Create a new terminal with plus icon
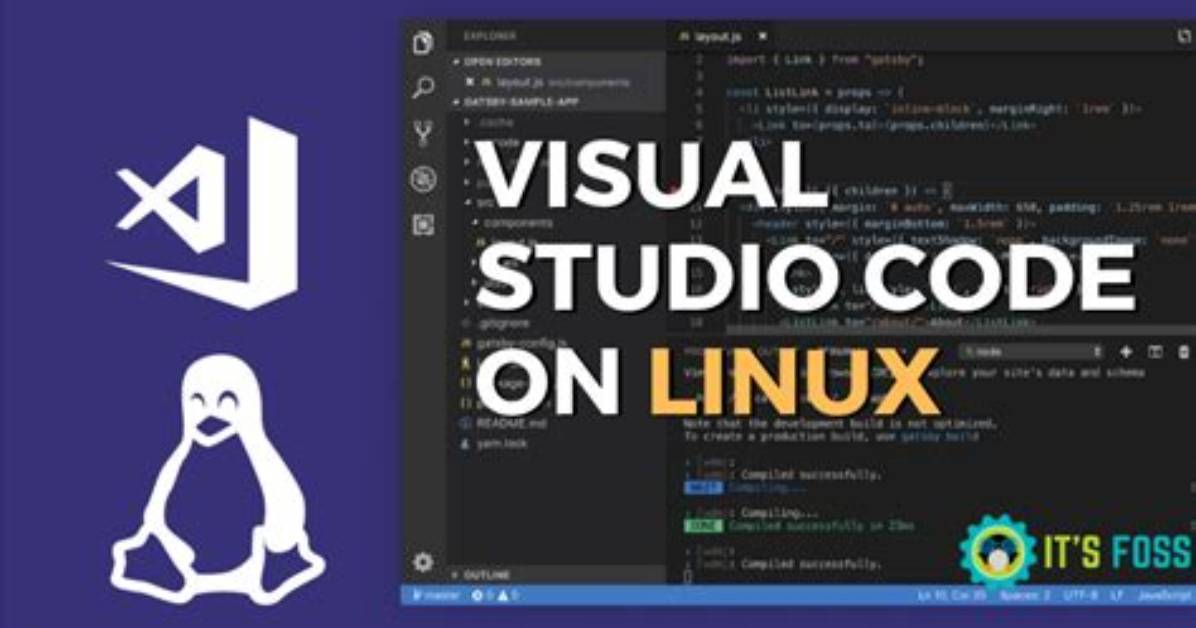 (1126, 352)
